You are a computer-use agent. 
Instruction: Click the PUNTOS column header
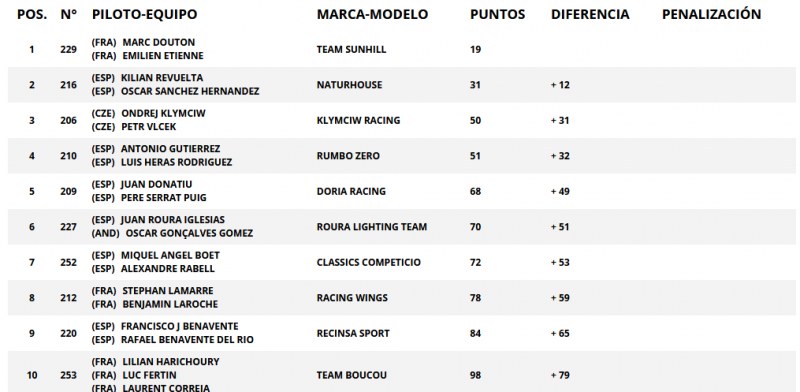(x=497, y=14)
